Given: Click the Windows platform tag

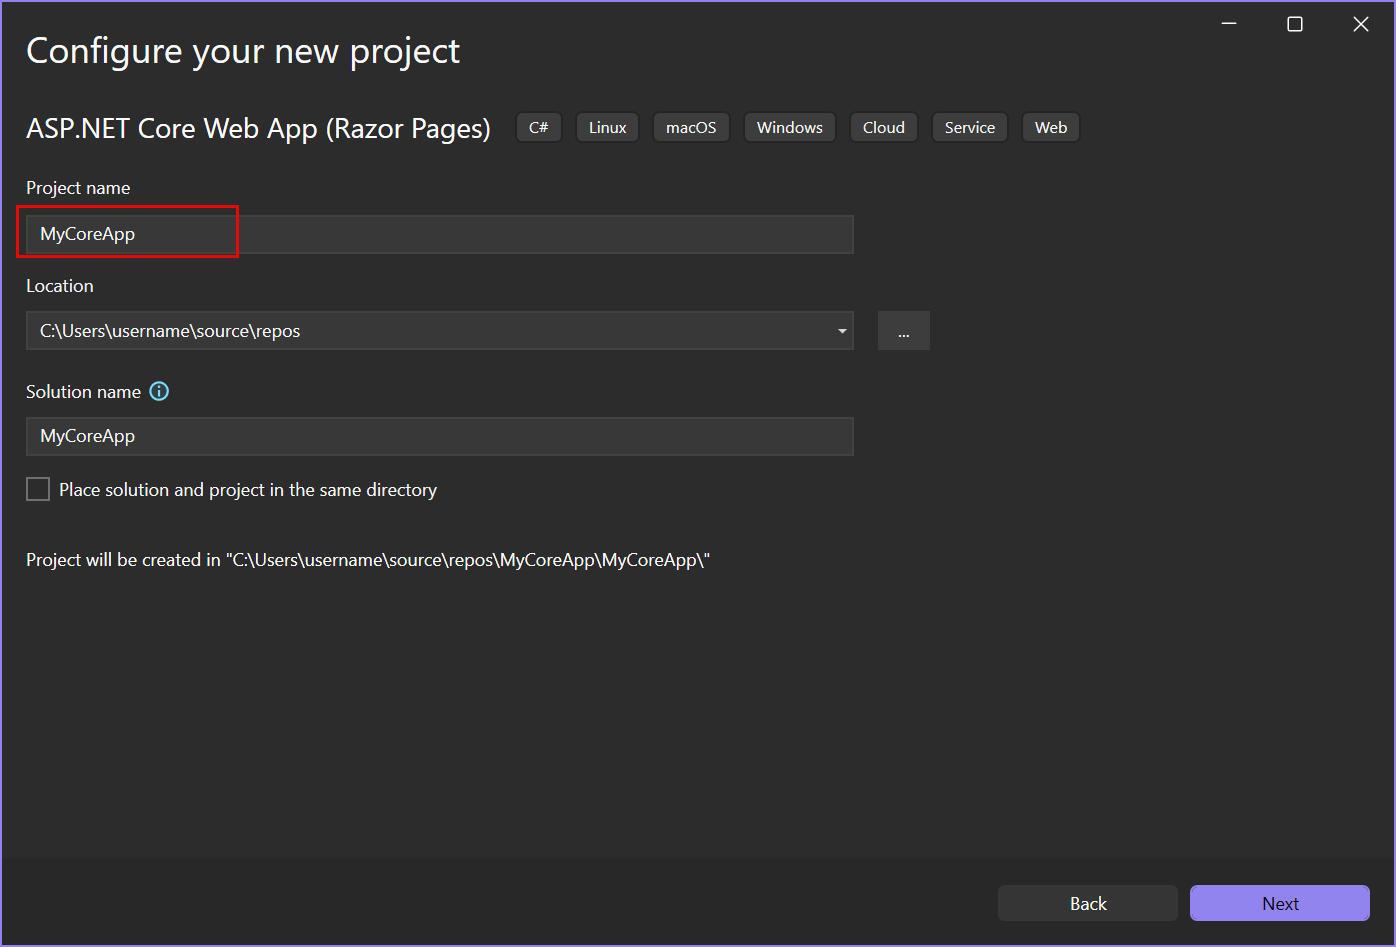Looking at the screenshot, I should point(789,127).
